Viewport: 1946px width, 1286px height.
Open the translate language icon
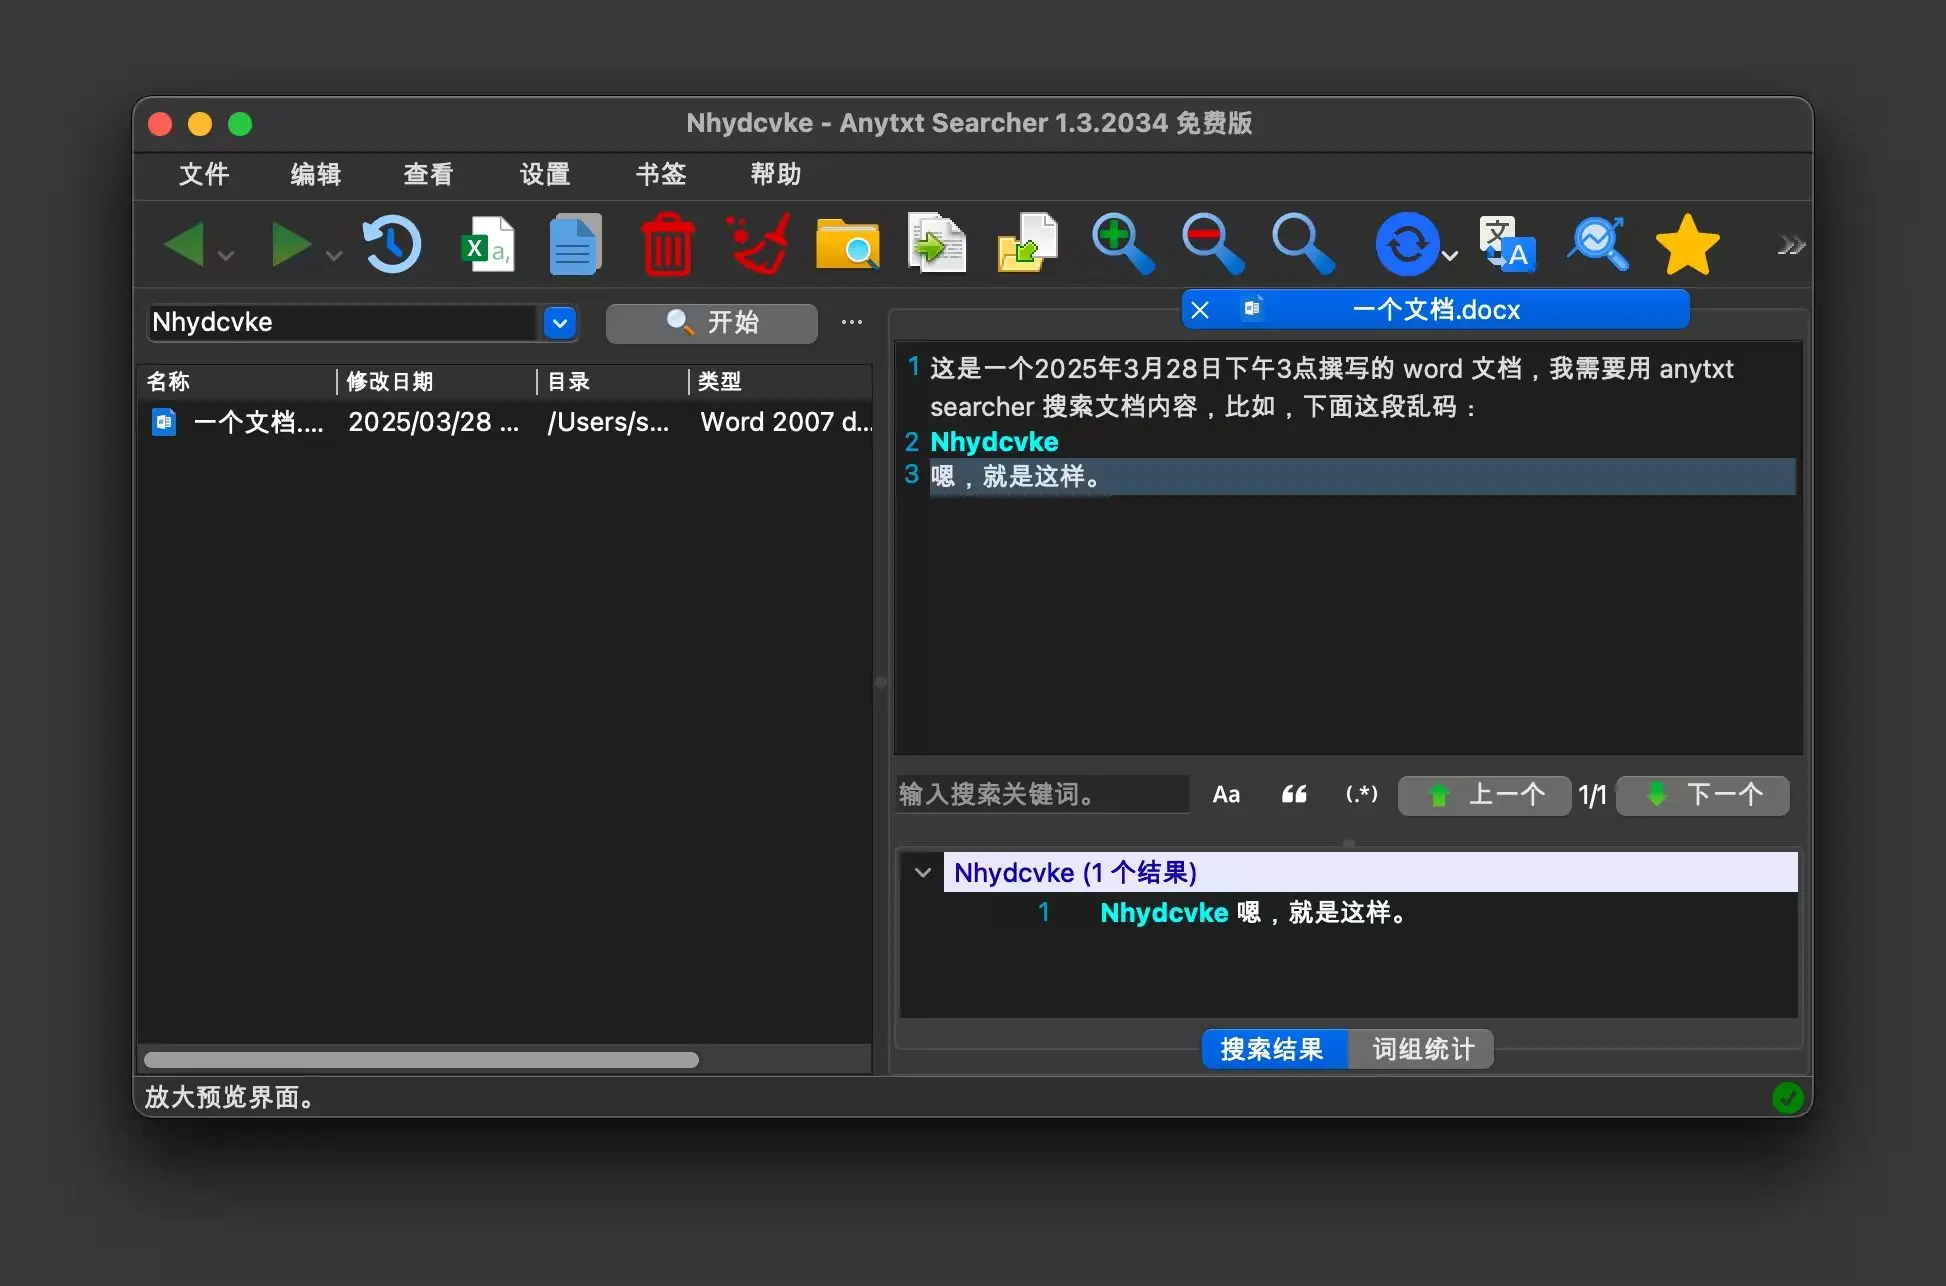click(x=1507, y=244)
